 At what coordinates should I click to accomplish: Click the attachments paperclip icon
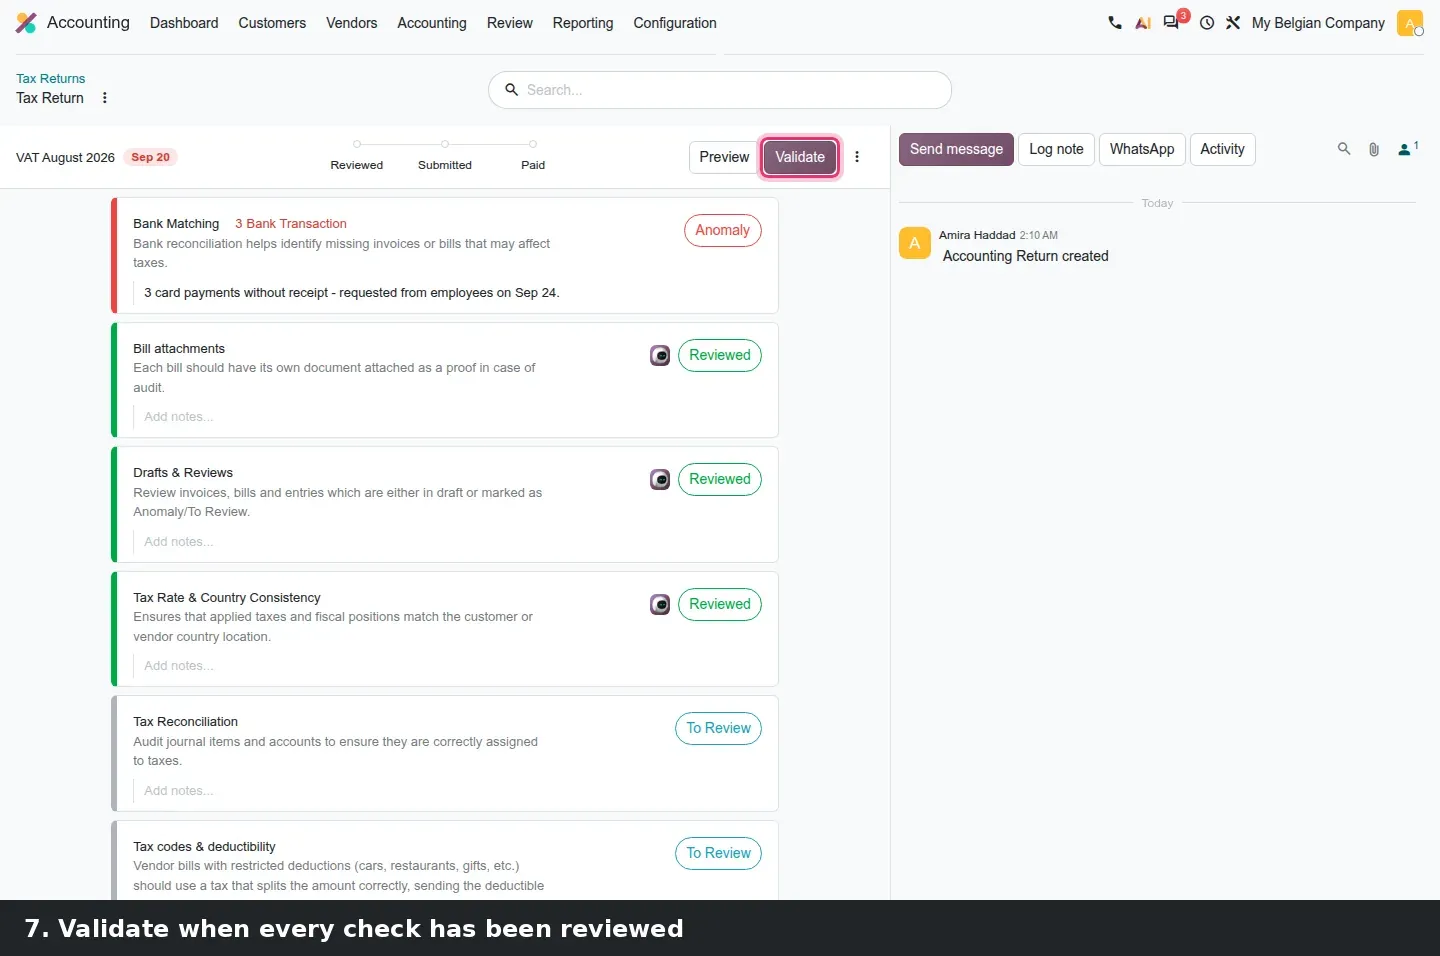pyautogui.click(x=1374, y=149)
